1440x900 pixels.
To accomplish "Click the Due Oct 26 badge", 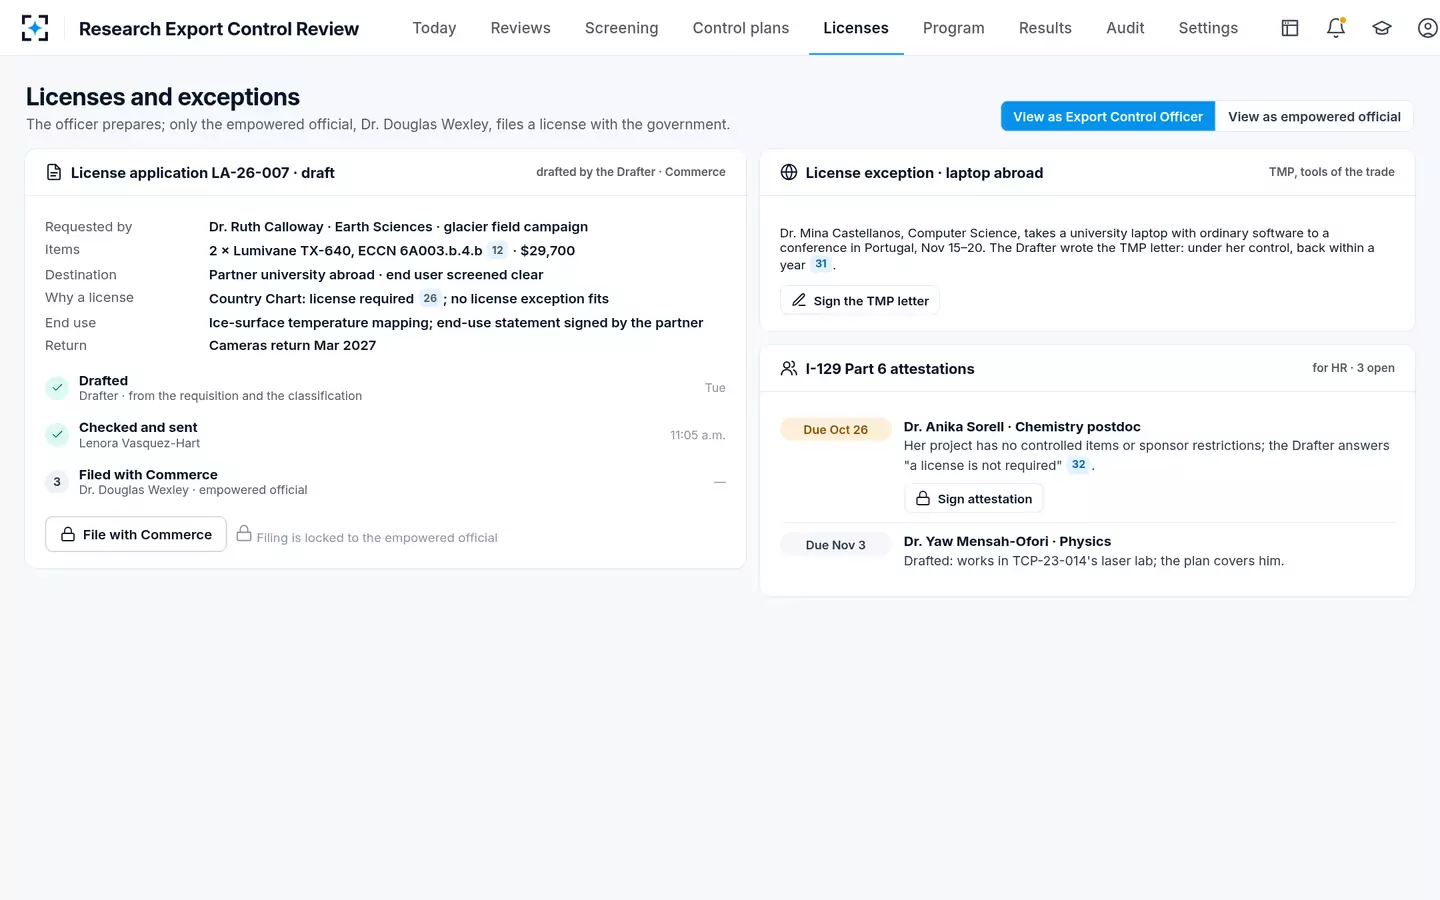I will coord(836,429).
